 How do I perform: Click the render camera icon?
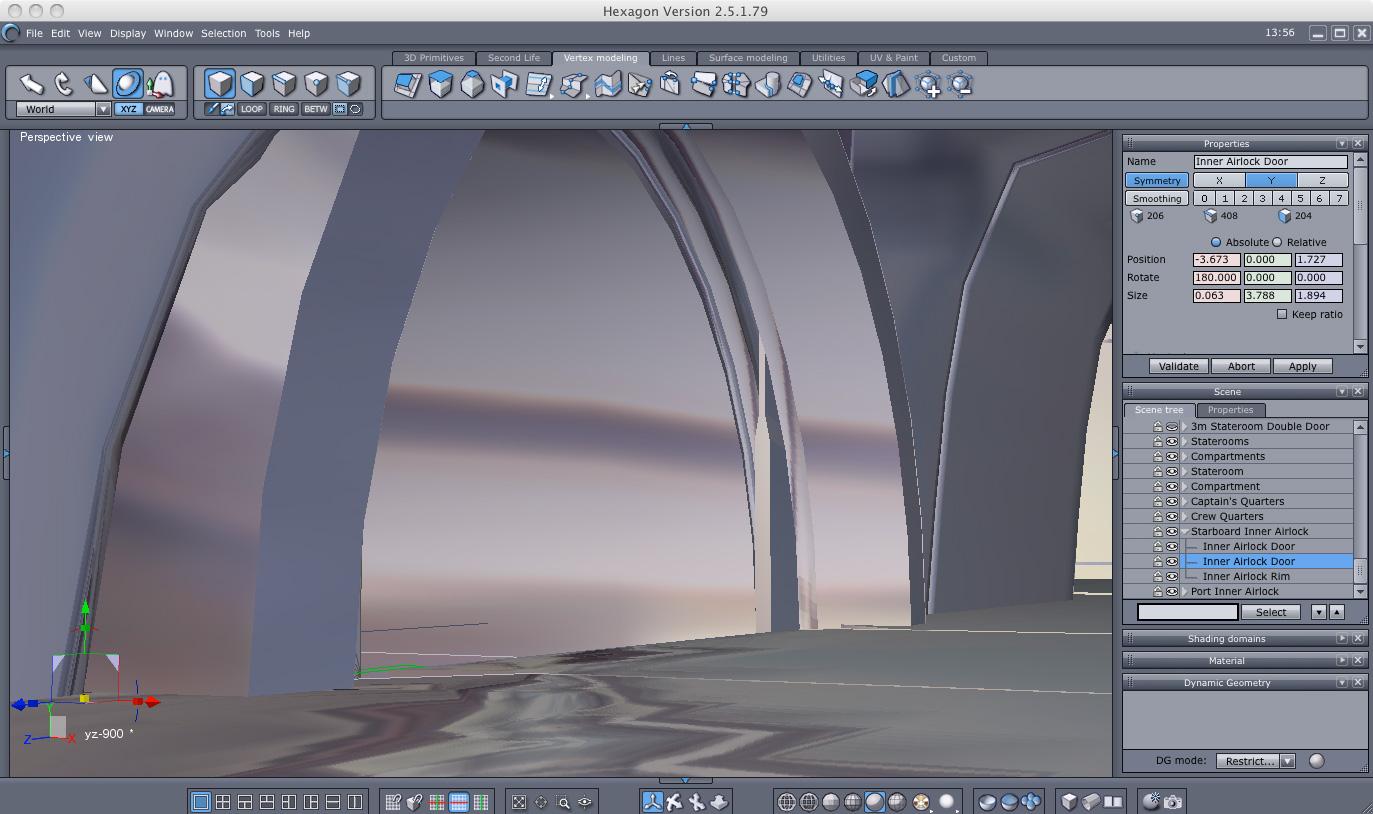pyautogui.click(x=1173, y=802)
